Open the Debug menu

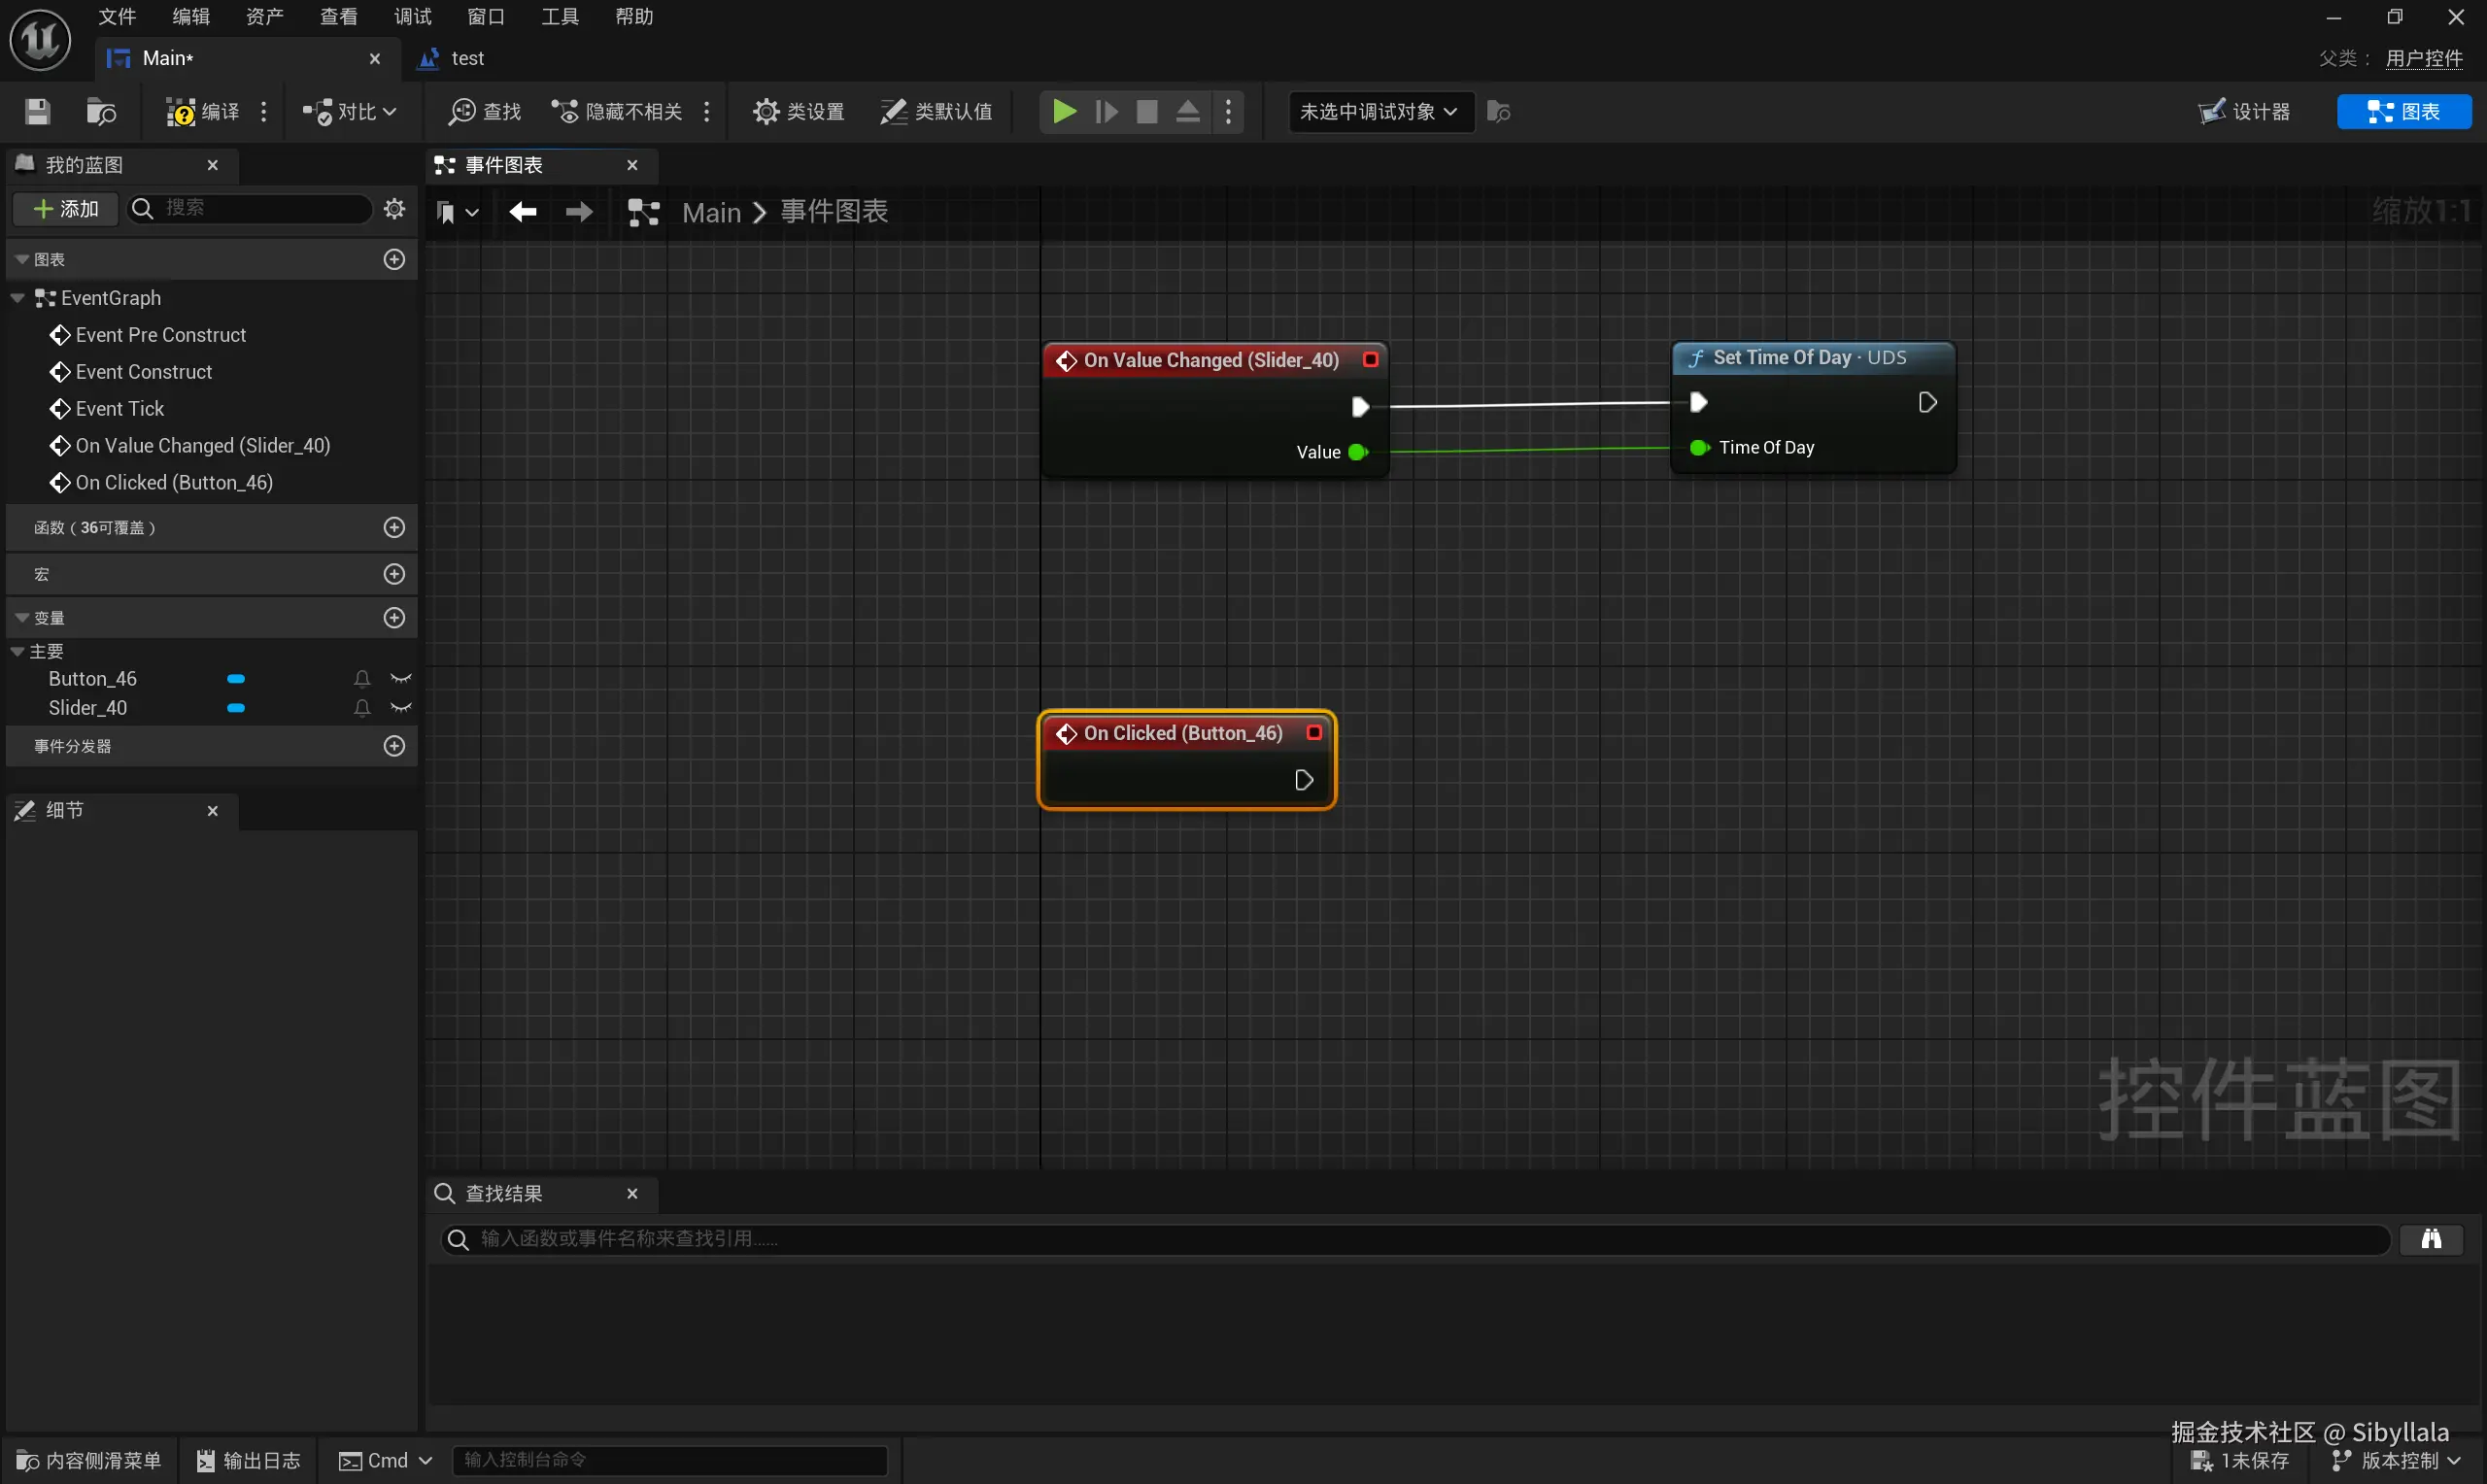pos(412,16)
